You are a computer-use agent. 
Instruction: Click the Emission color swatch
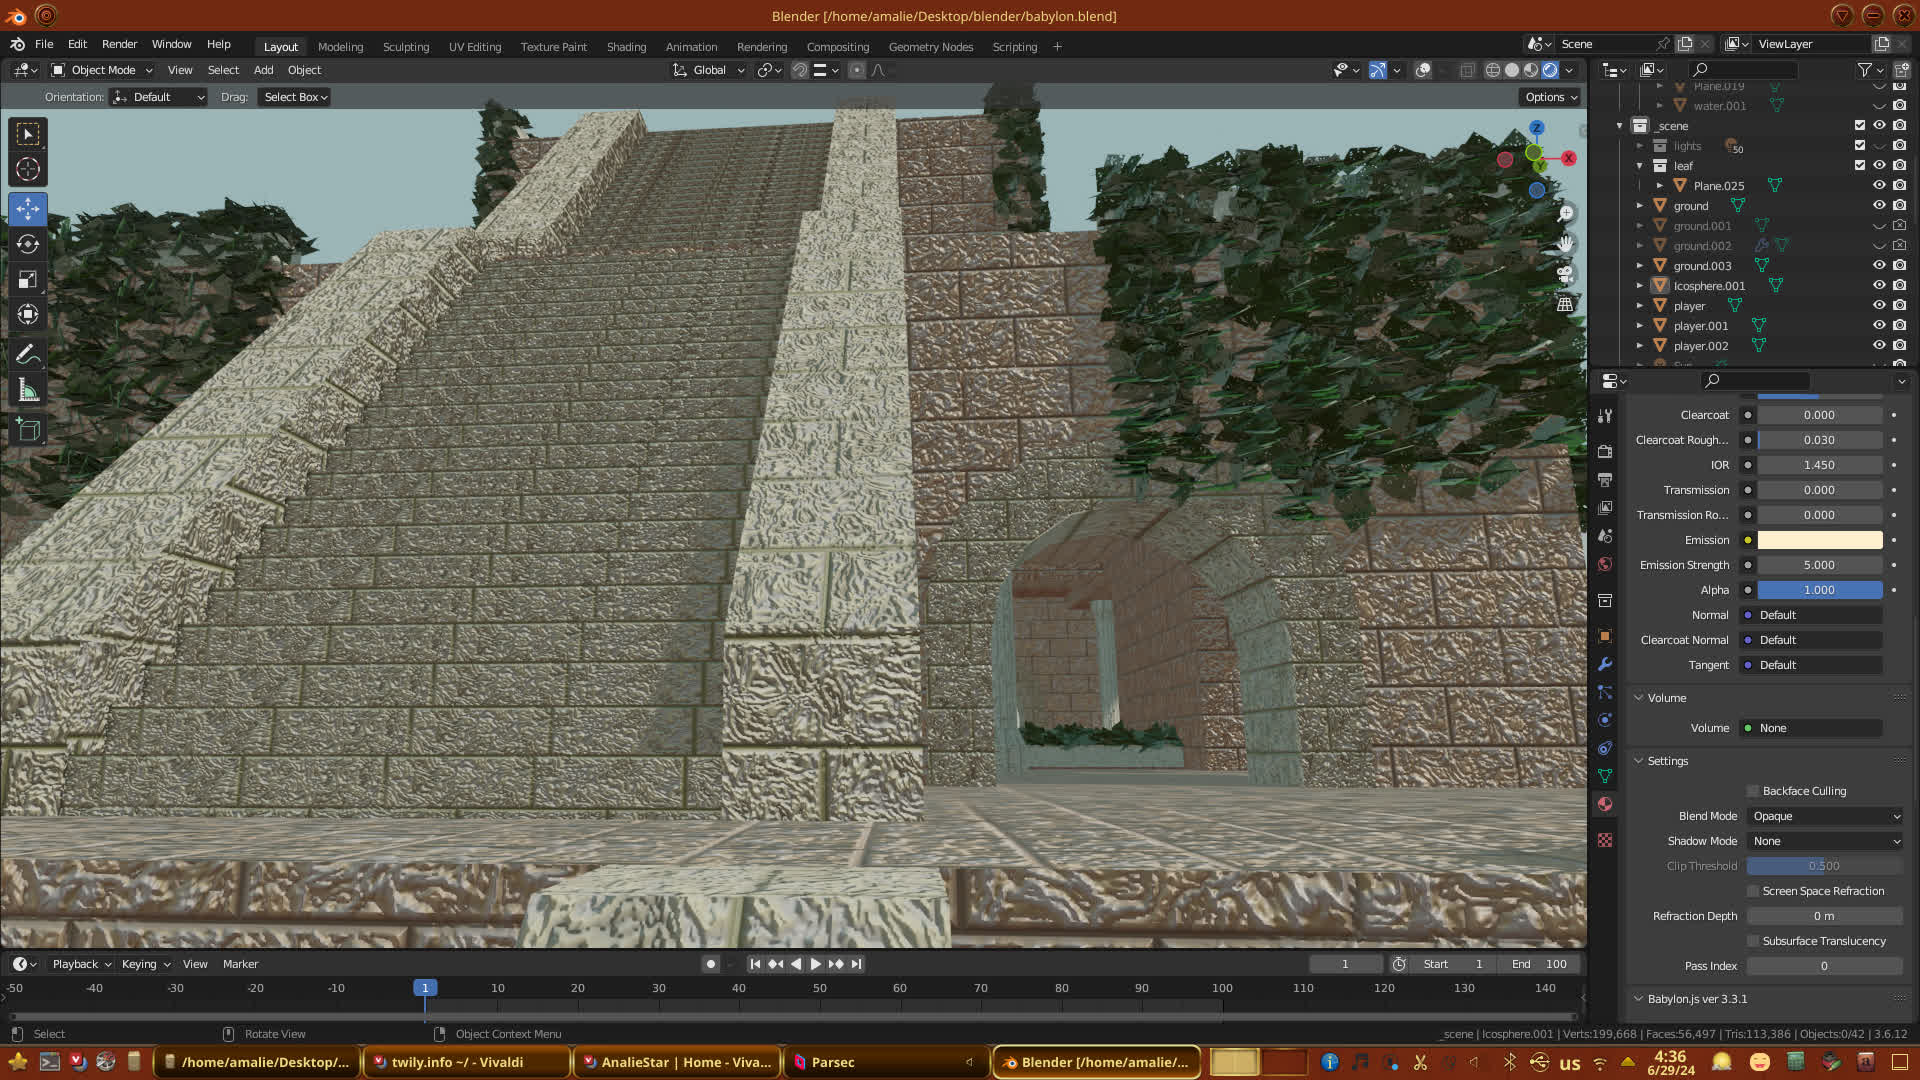(1819, 540)
